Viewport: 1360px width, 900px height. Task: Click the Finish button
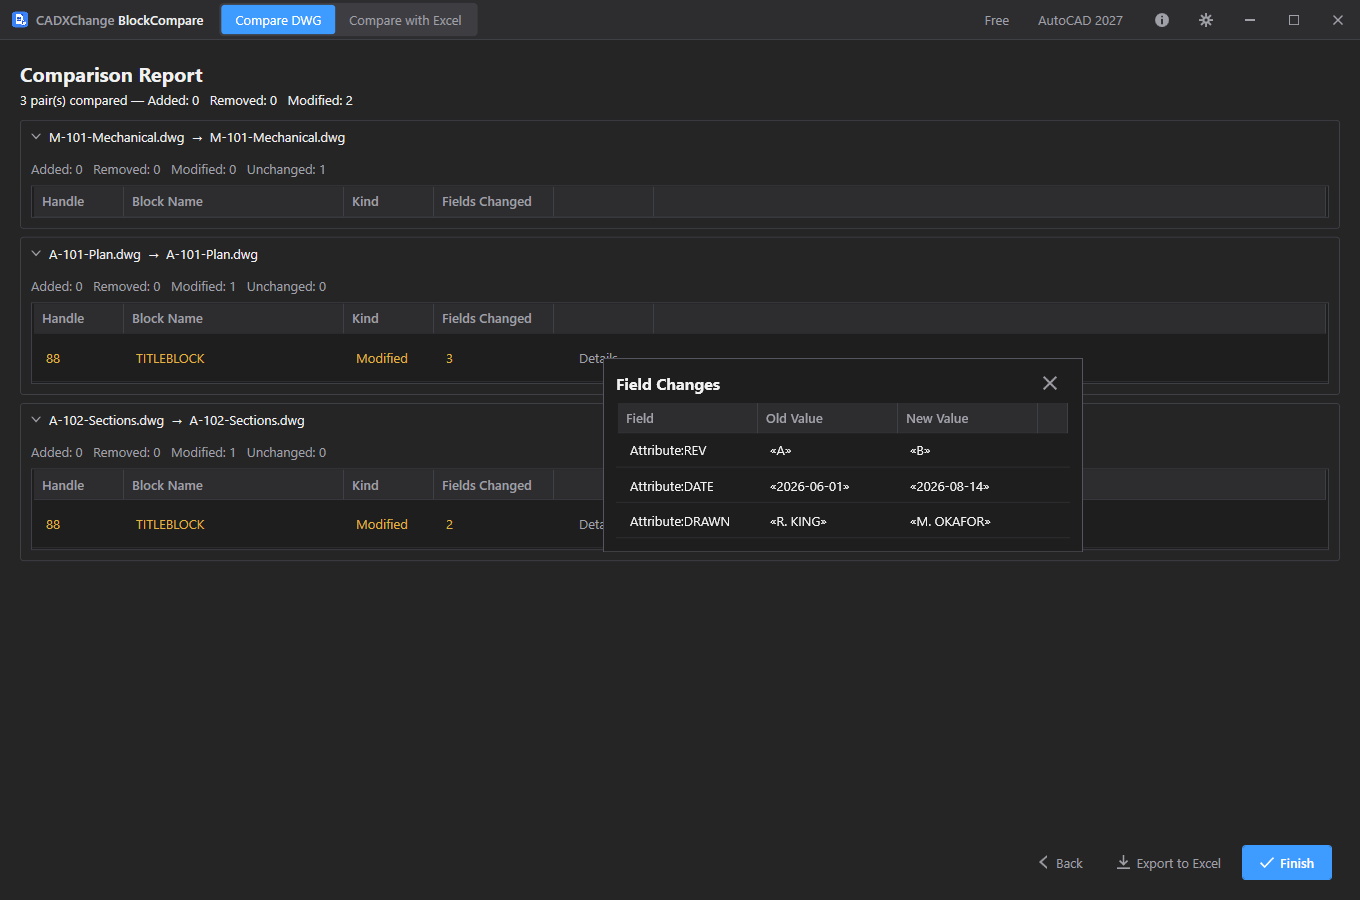pos(1287,863)
